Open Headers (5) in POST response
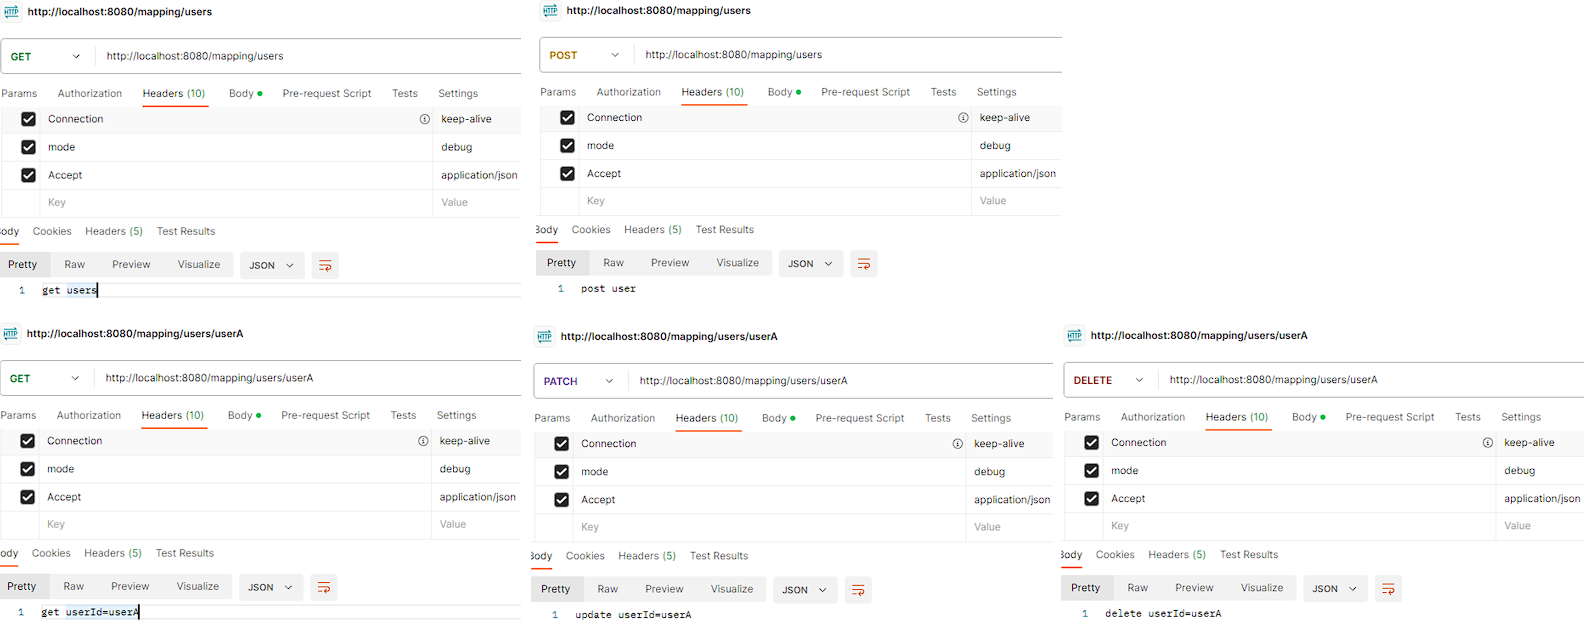1586x624 pixels. click(x=653, y=231)
